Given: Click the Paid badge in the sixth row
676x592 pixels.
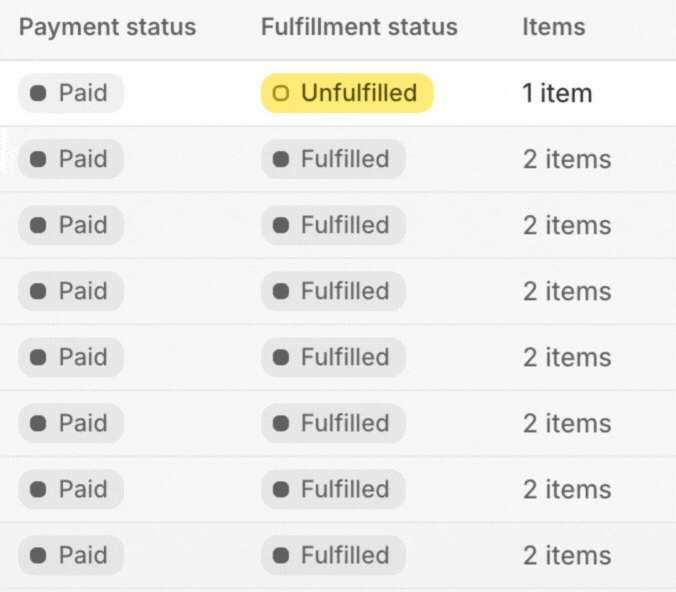Looking at the screenshot, I should (x=71, y=423).
